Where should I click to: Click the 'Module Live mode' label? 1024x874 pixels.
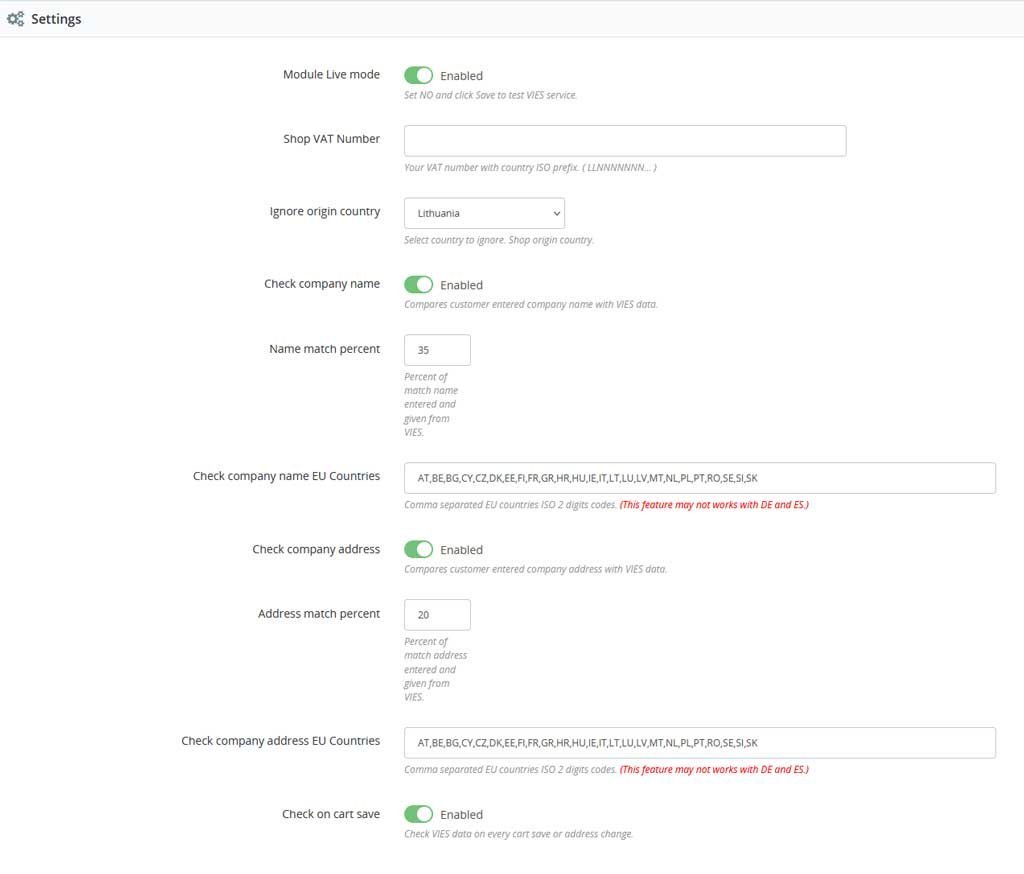(331, 74)
